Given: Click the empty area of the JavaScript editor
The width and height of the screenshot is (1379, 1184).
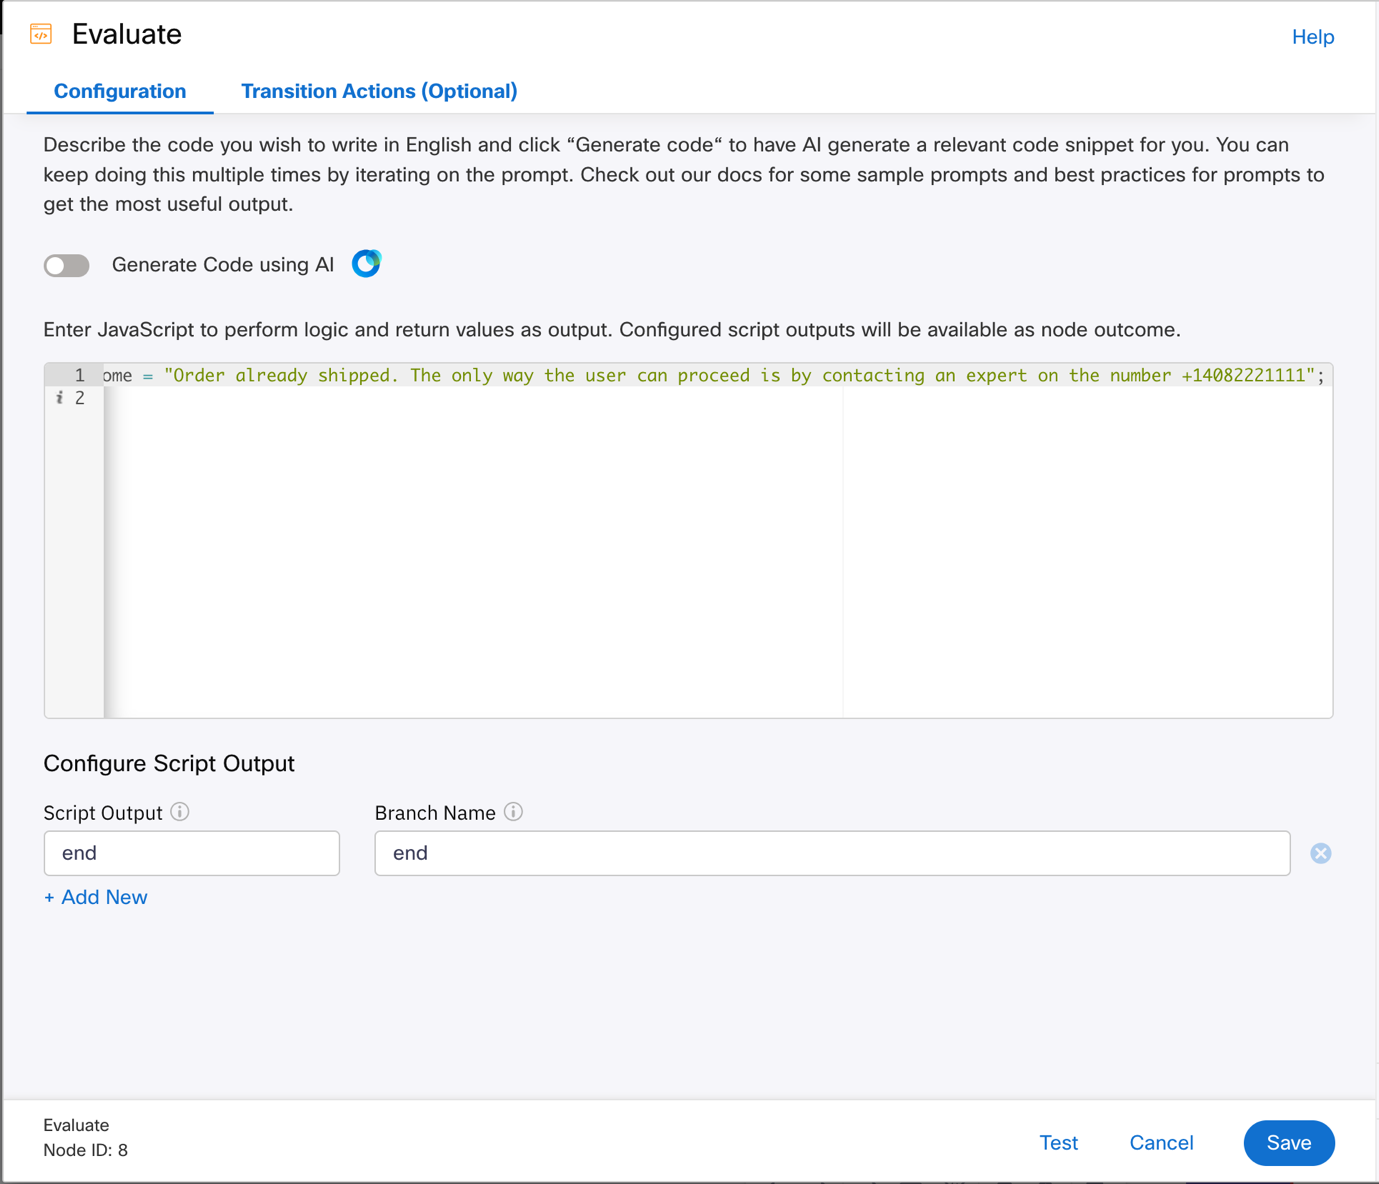Looking at the screenshot, I should [600, 560].
